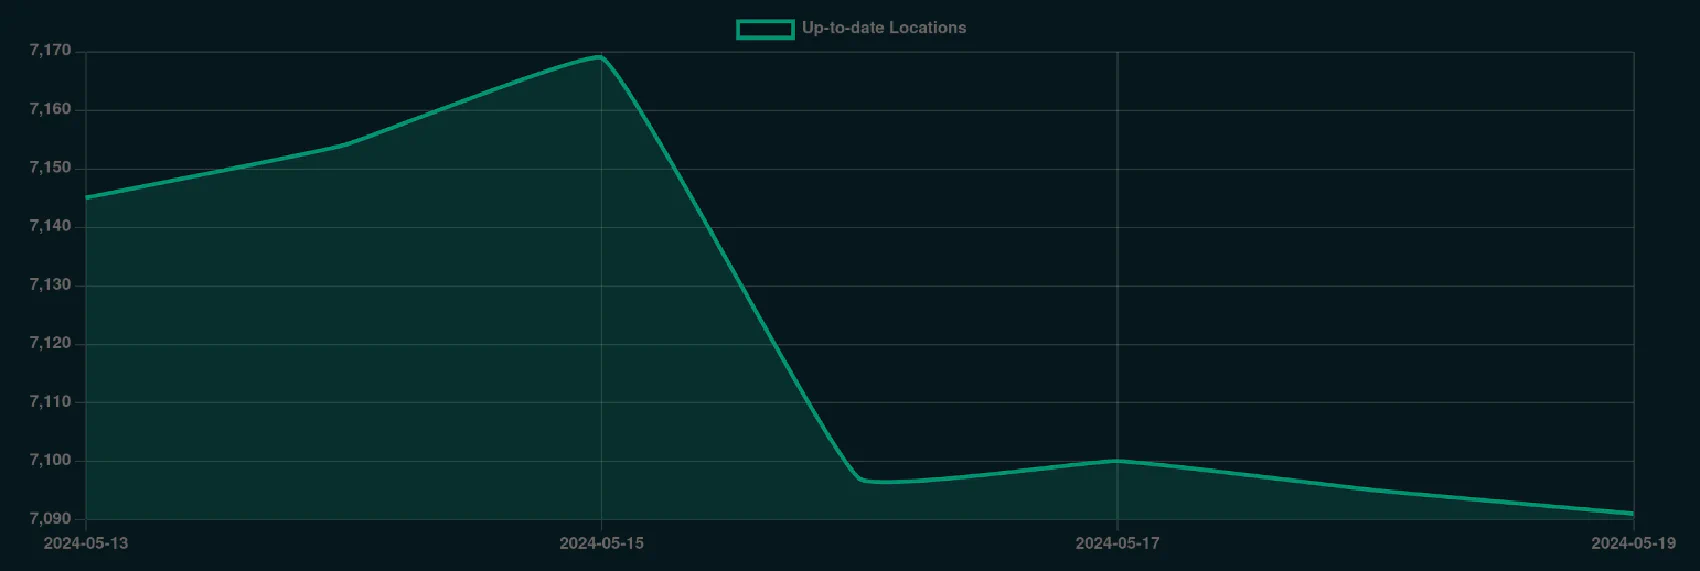Click the 7,130 y-axis label
Image resolution: width=1700 pixels, height=571 pixels.
click(50, 285)
